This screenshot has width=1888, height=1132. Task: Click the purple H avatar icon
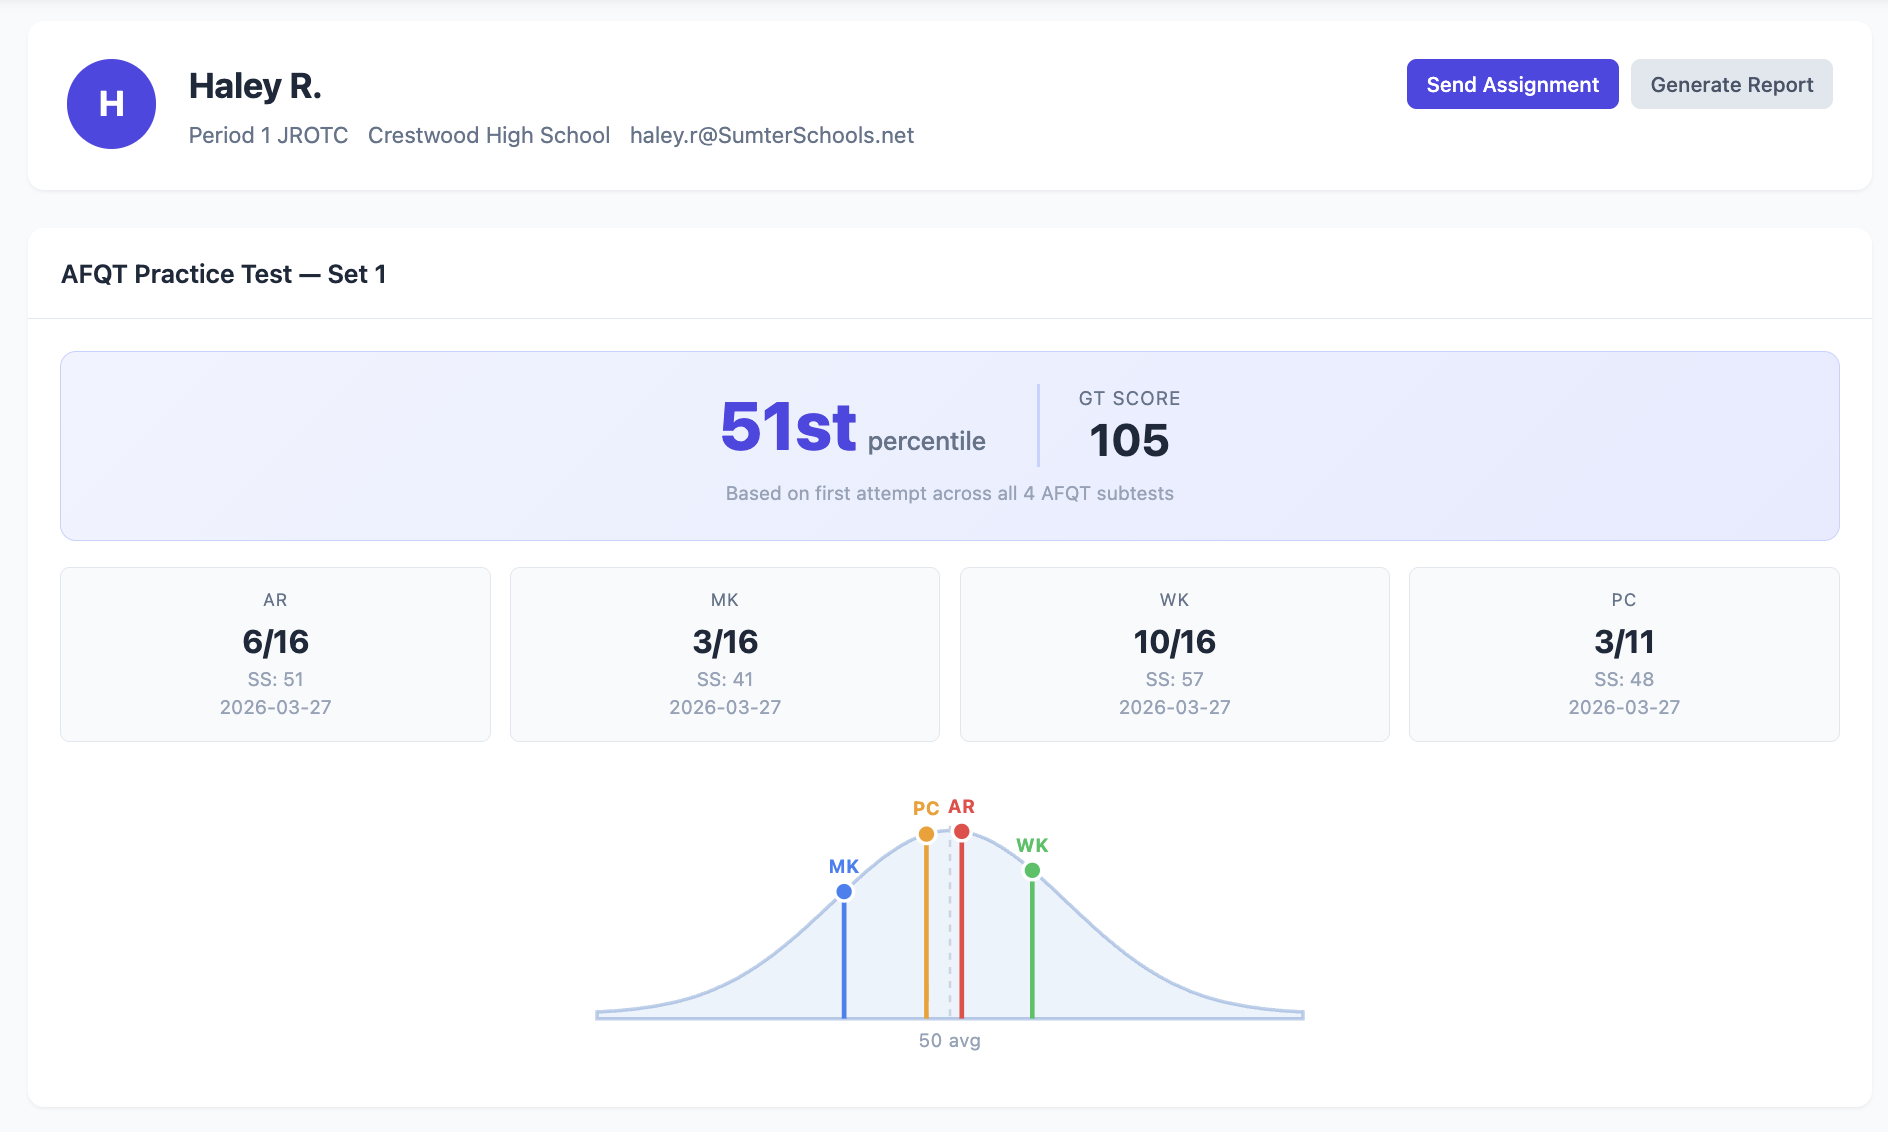[x=111, y=104]
